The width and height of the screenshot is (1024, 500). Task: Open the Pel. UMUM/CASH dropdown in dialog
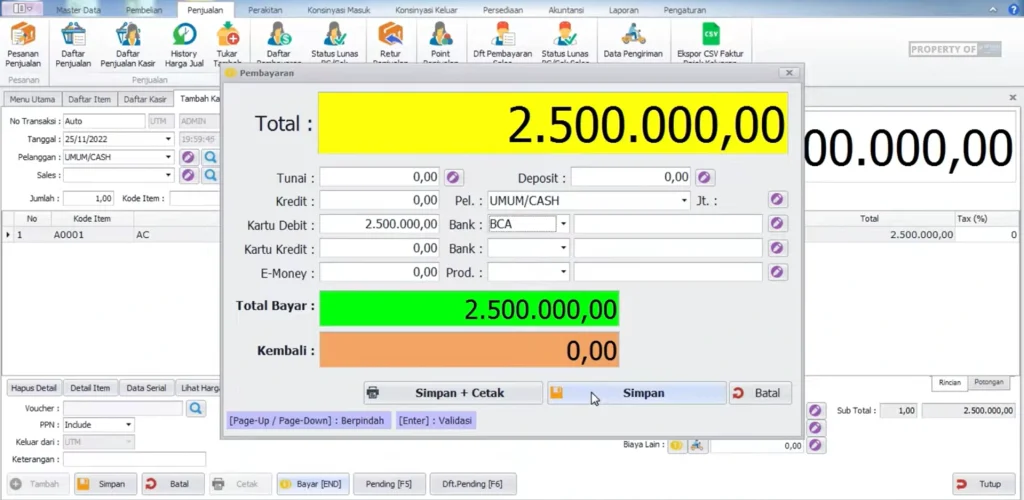pyautogui.click(x=683, y=201)
